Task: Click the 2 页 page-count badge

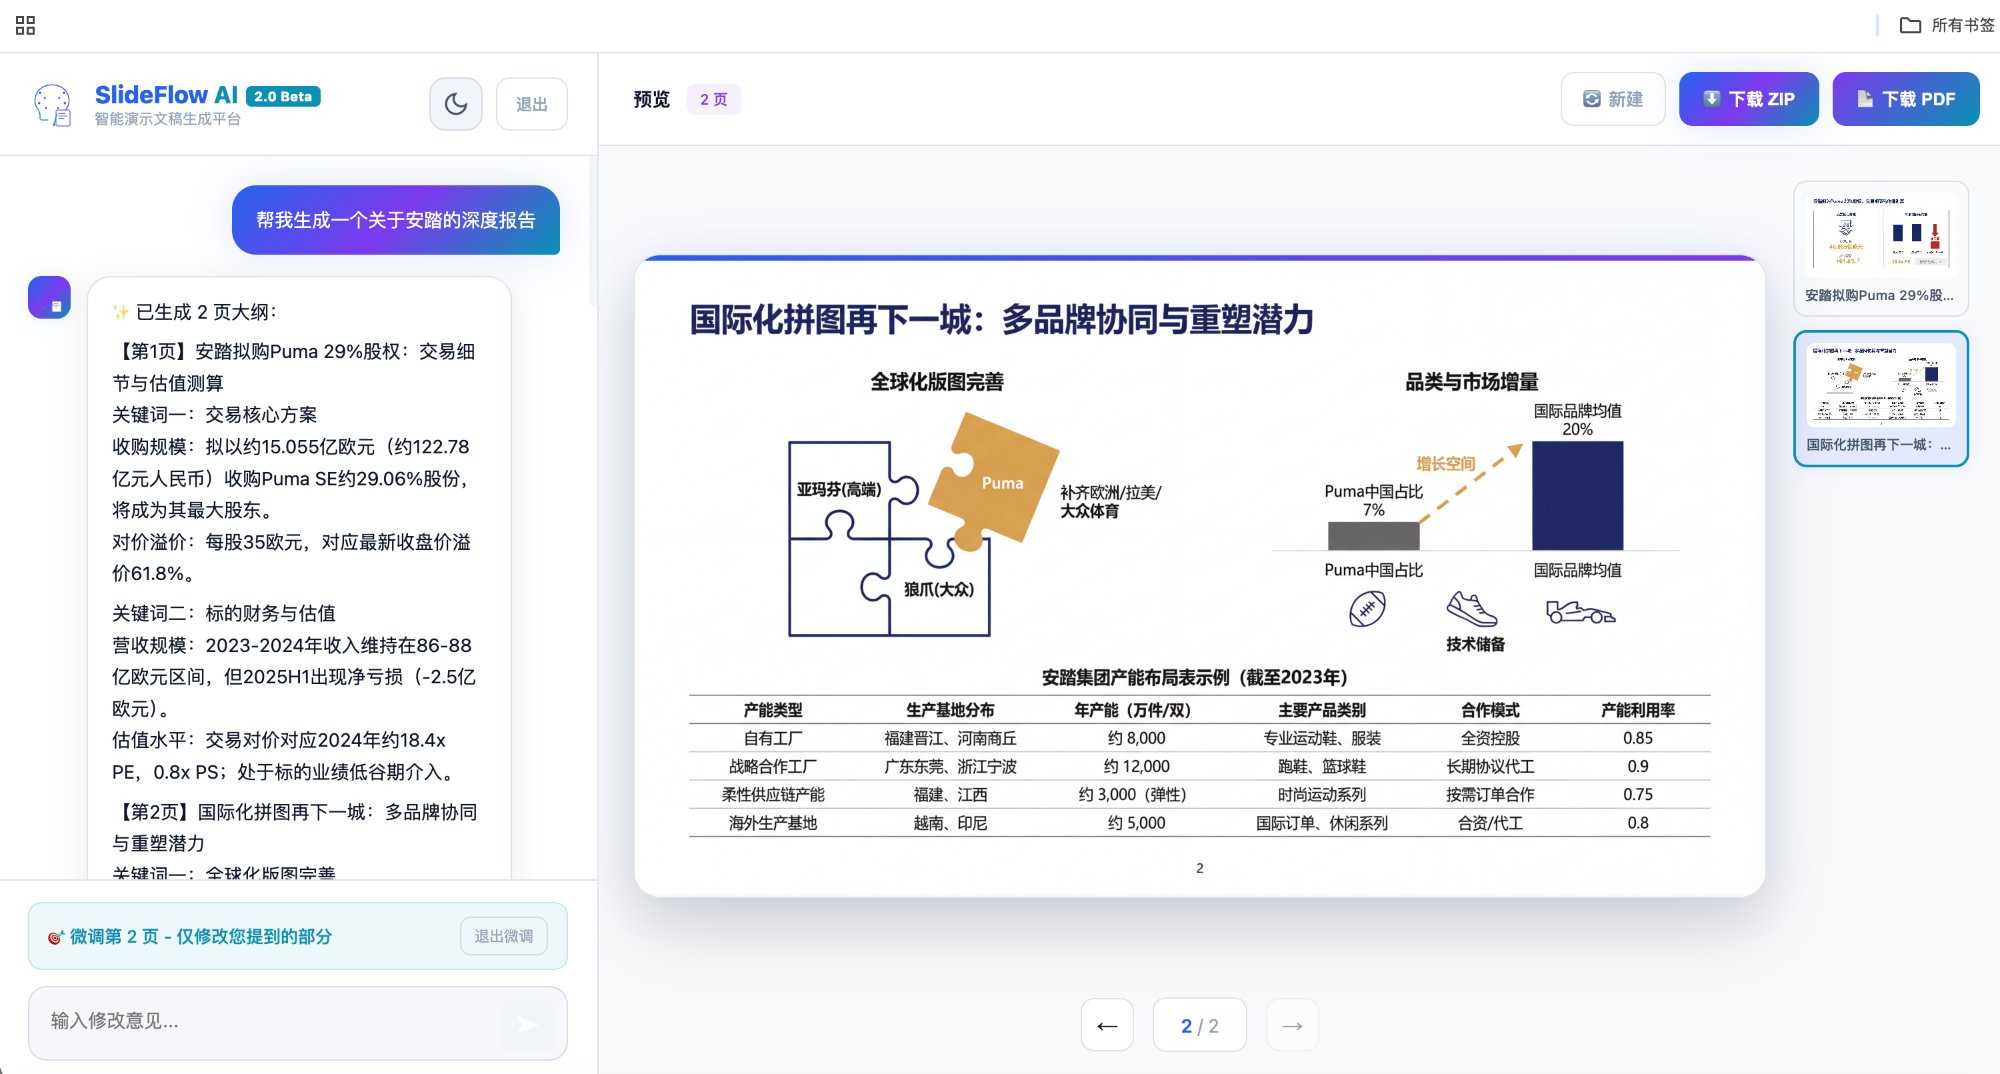Action: [713, 99]
